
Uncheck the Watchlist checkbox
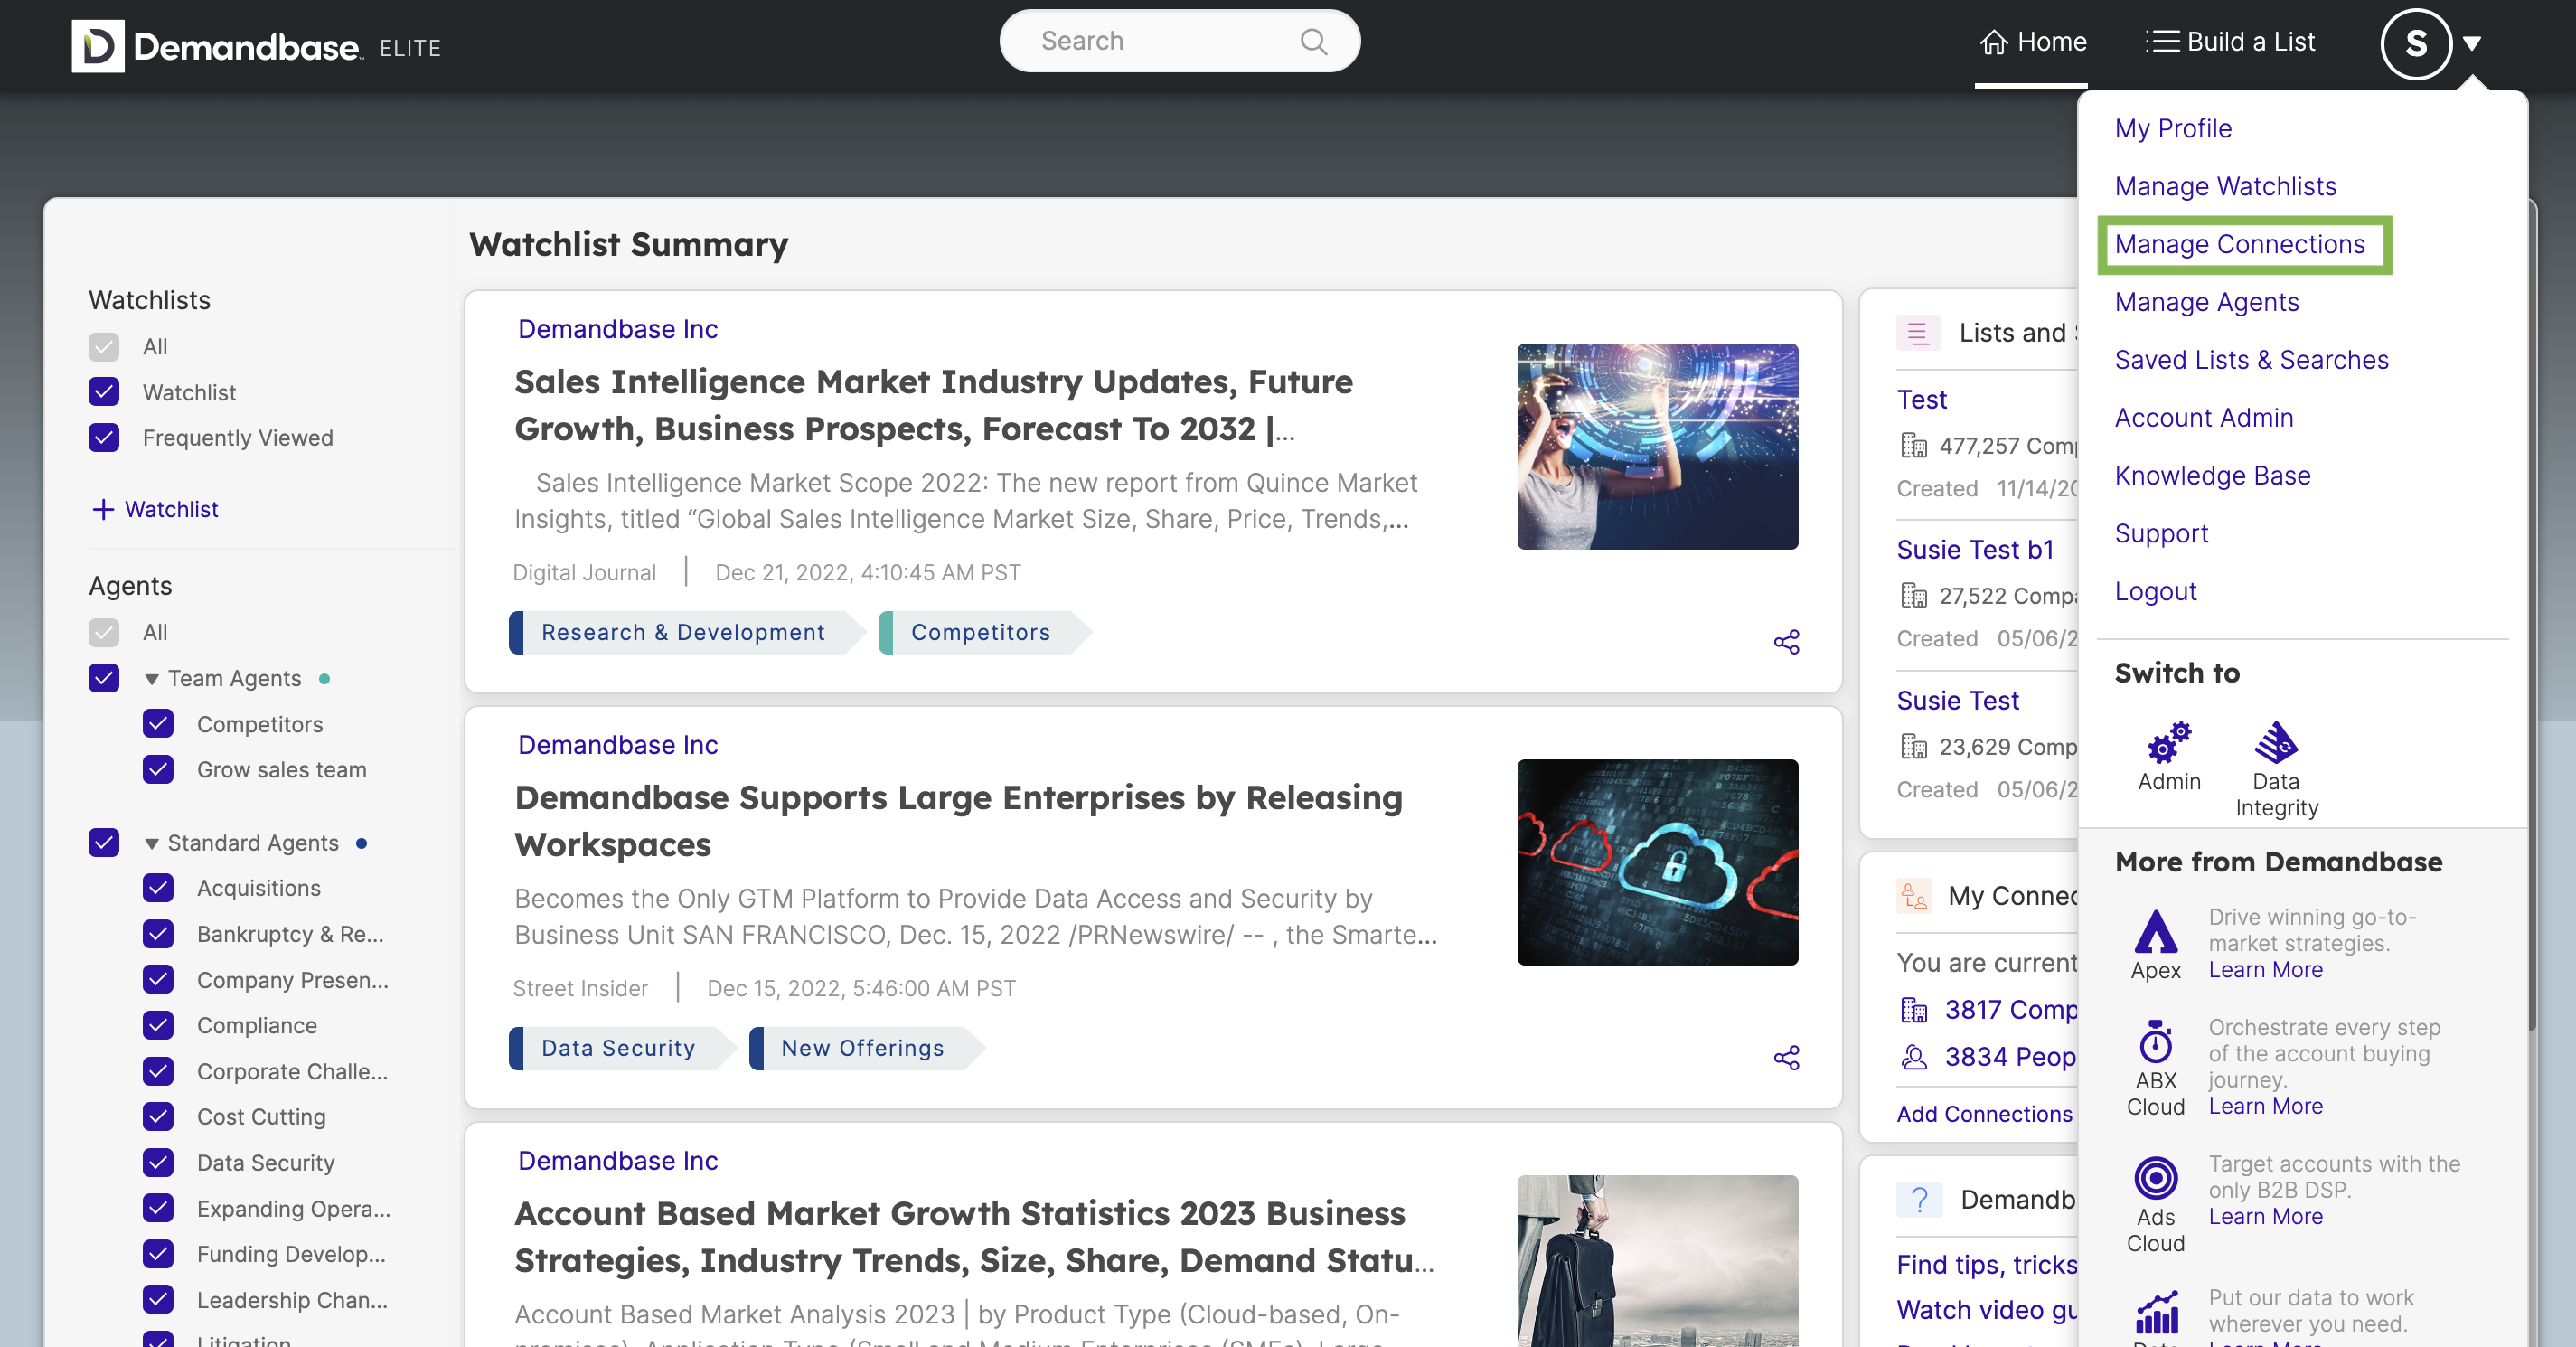104,392
